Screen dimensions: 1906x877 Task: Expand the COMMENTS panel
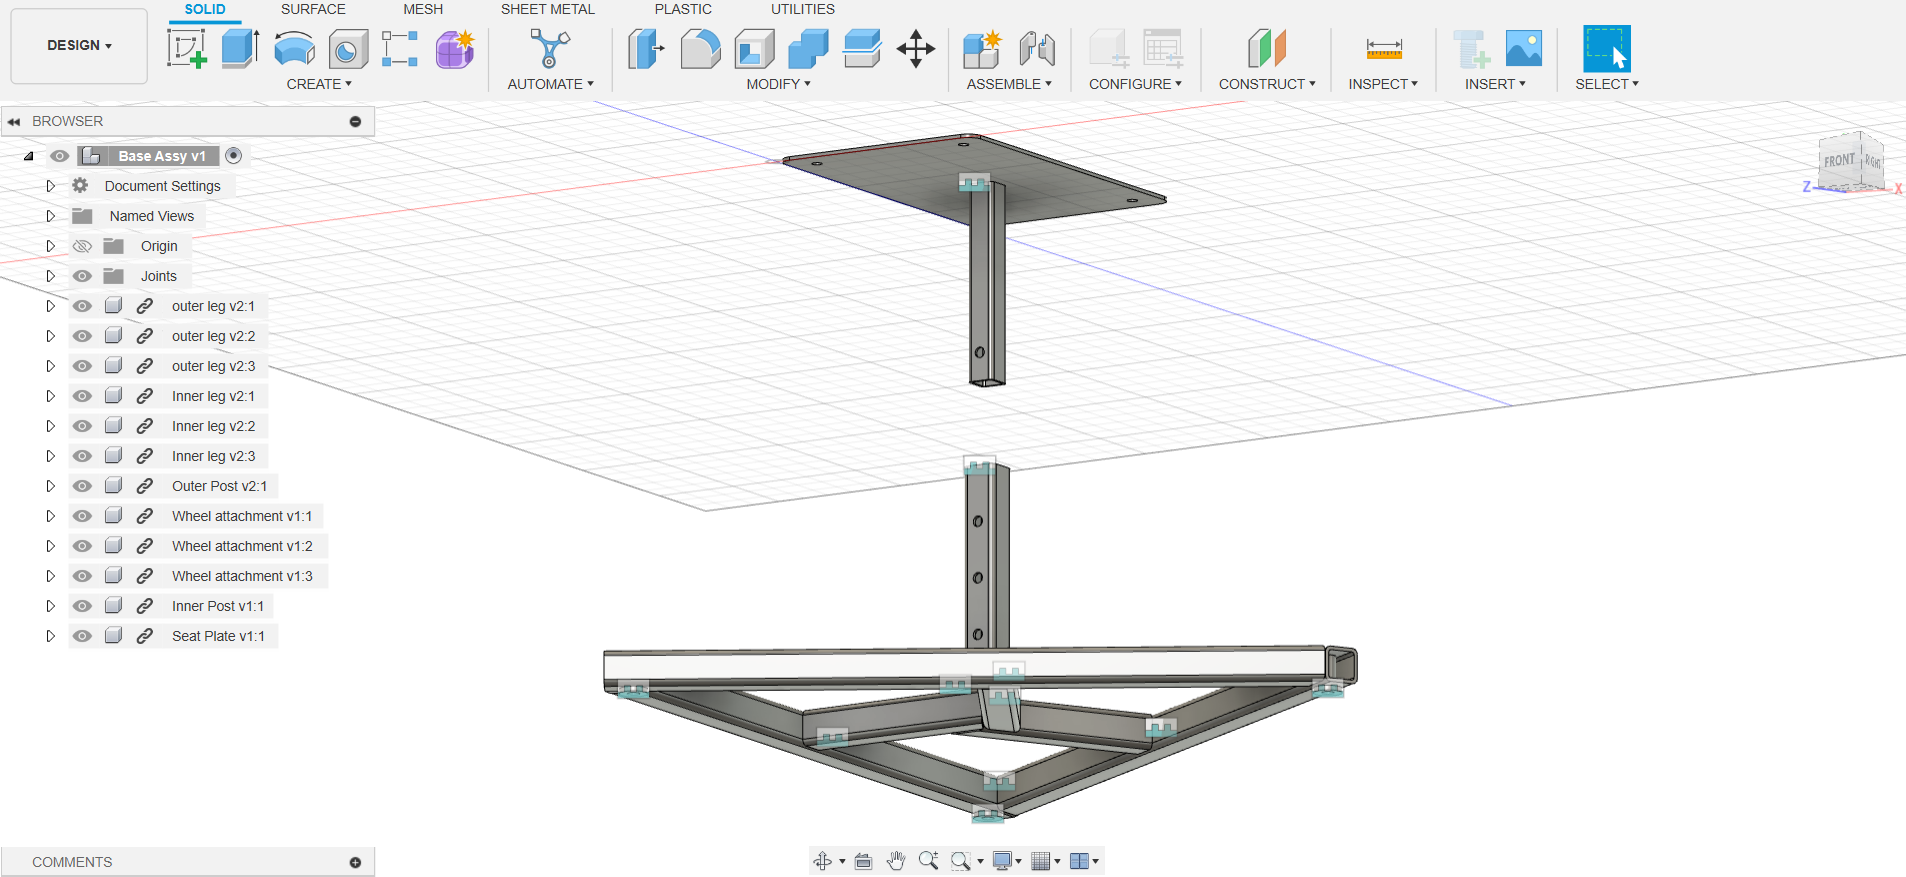click(x=355, y=862)
